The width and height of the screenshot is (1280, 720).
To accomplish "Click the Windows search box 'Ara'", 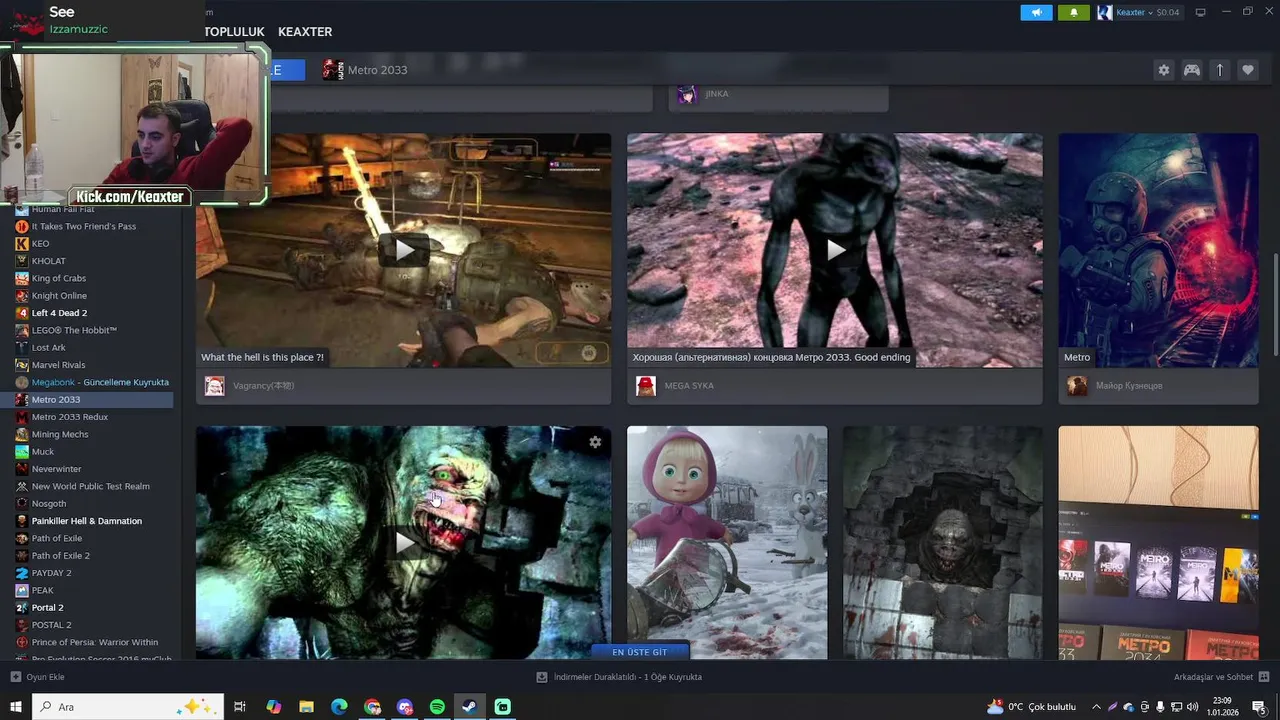I will 129,707.
